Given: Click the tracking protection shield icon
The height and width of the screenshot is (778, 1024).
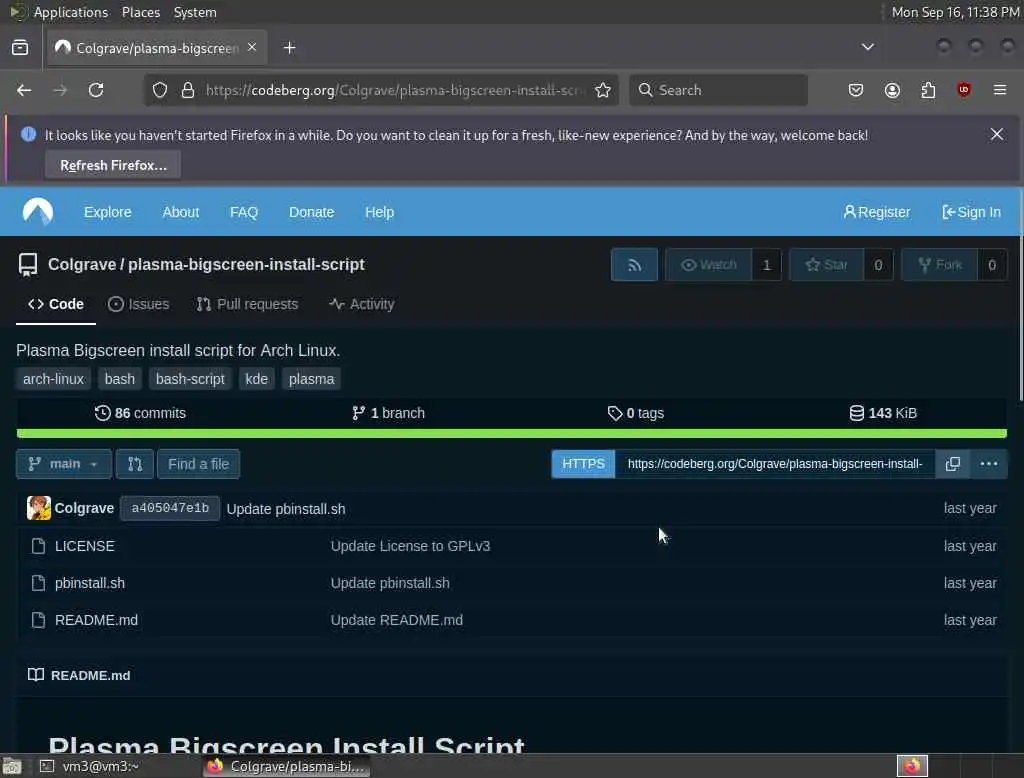Looking at the screenshot, I should click(160, 90).
